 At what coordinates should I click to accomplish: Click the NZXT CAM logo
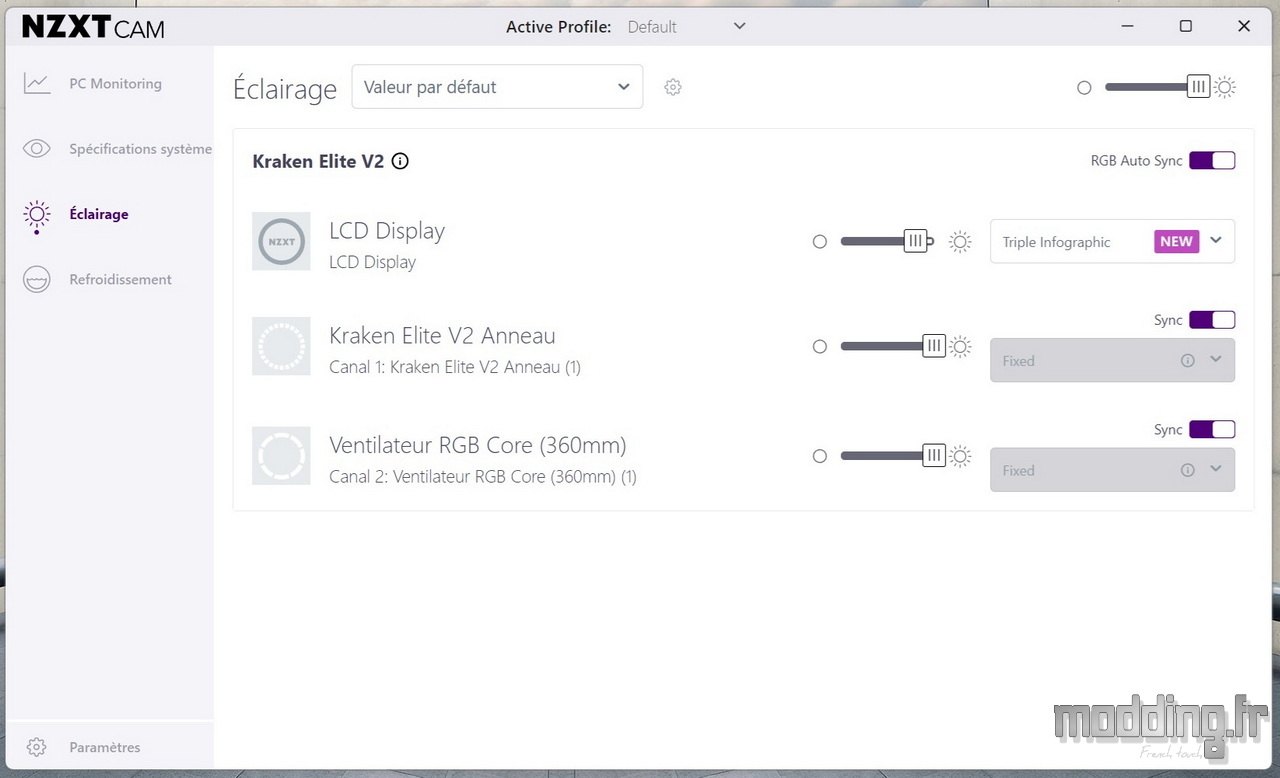(x=93, y=27)
